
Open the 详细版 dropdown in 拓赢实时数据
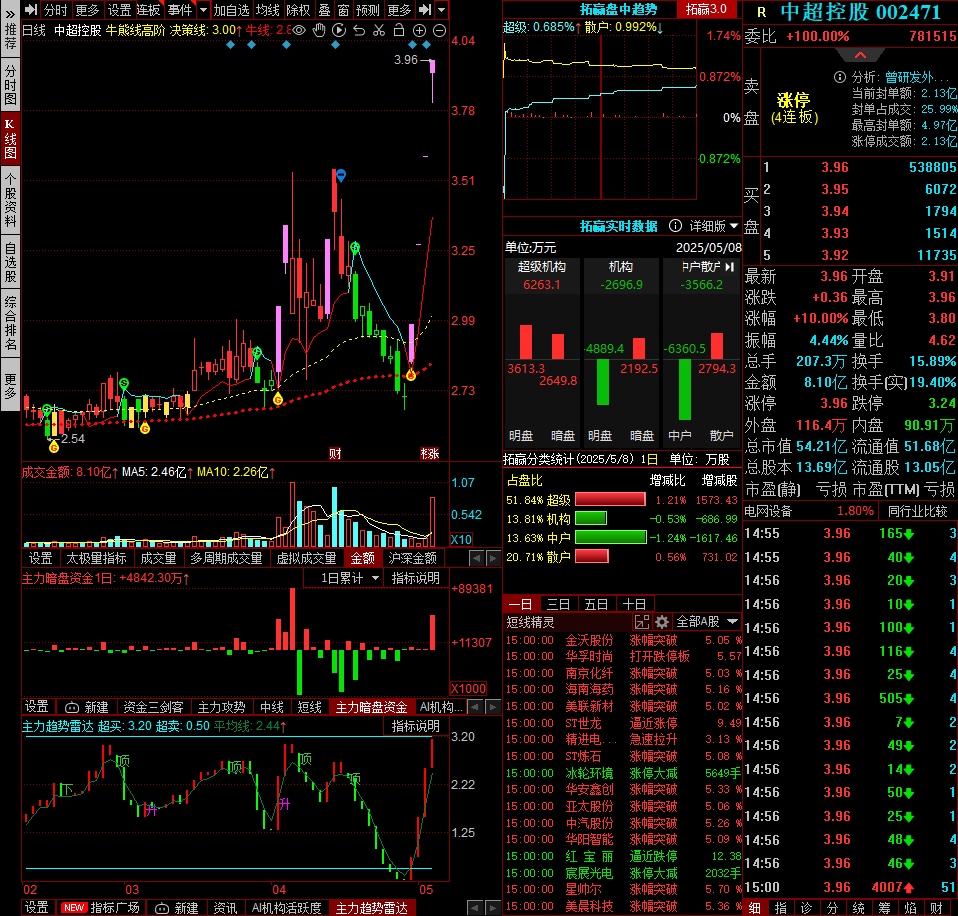(x=714, y=226)
